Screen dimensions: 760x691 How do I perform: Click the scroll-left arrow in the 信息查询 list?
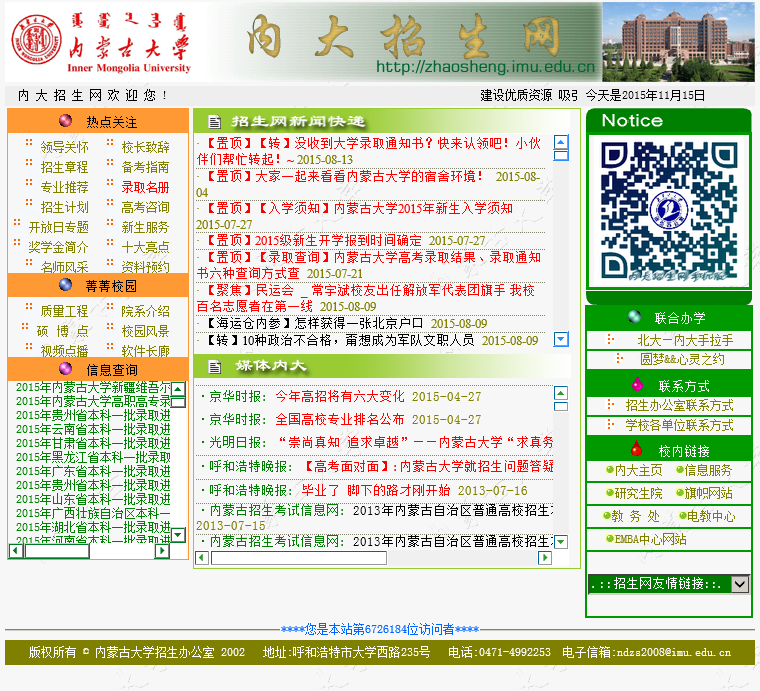coord(16,550)
